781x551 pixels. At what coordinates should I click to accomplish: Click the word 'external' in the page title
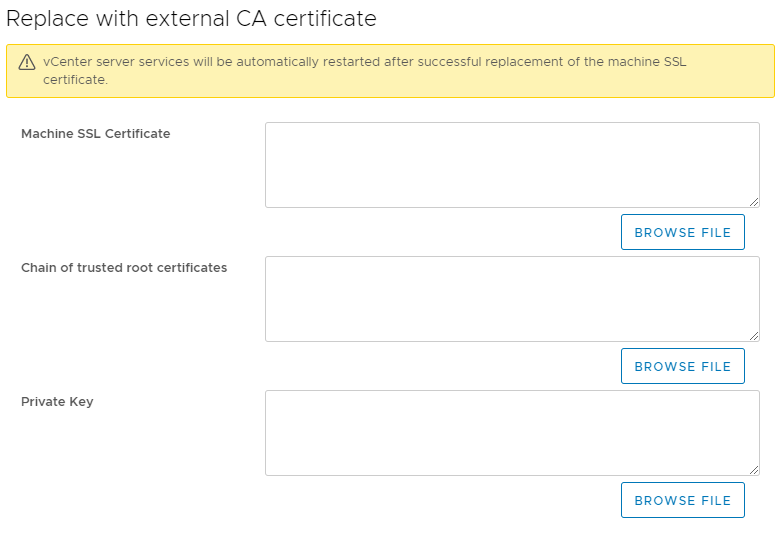point(187,19)
